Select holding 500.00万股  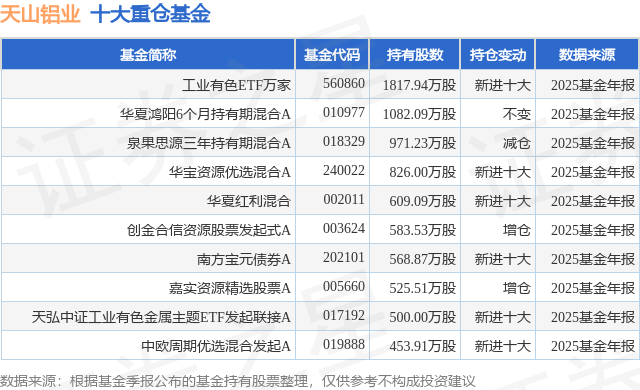(x=422, y=317)
